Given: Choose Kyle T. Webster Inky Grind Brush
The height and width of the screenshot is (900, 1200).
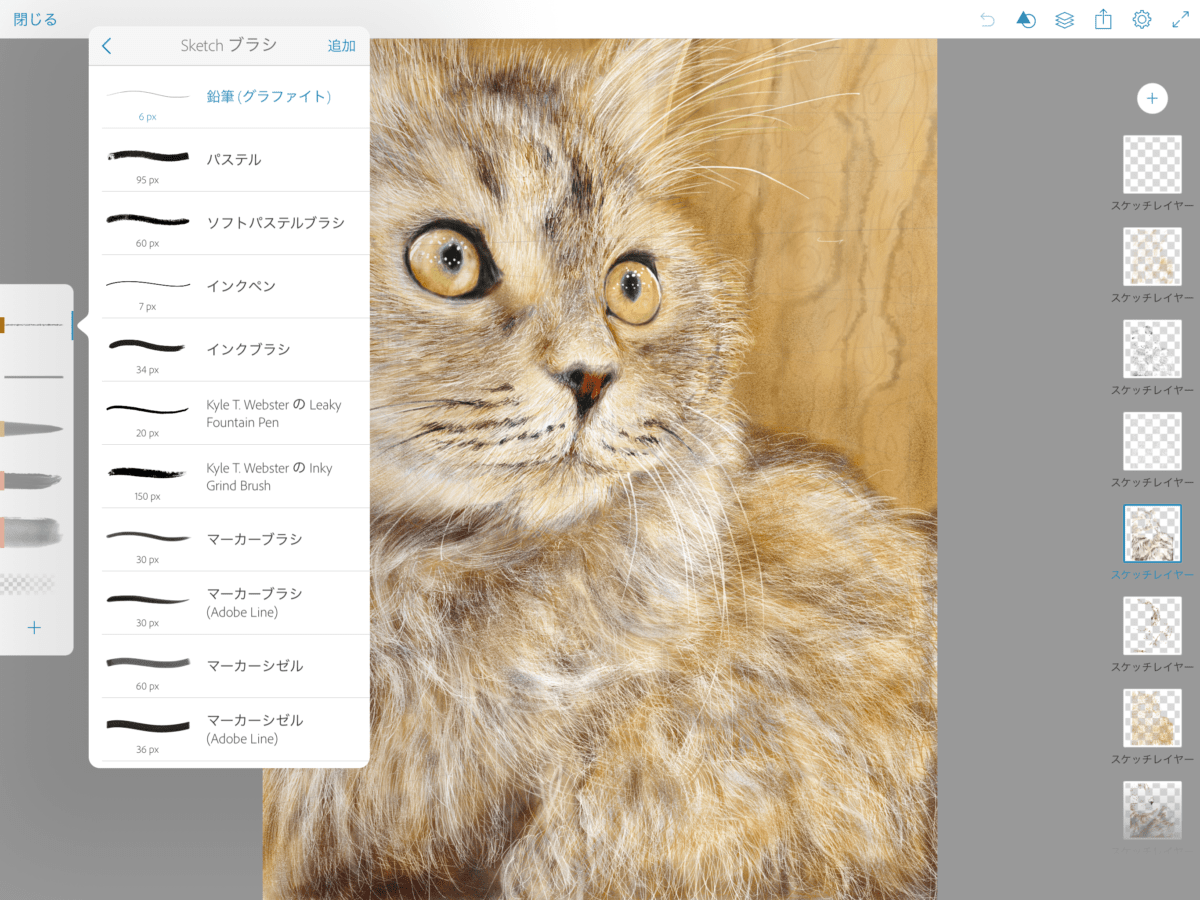Looking at the screenshot, I should [x=229, y=476].
